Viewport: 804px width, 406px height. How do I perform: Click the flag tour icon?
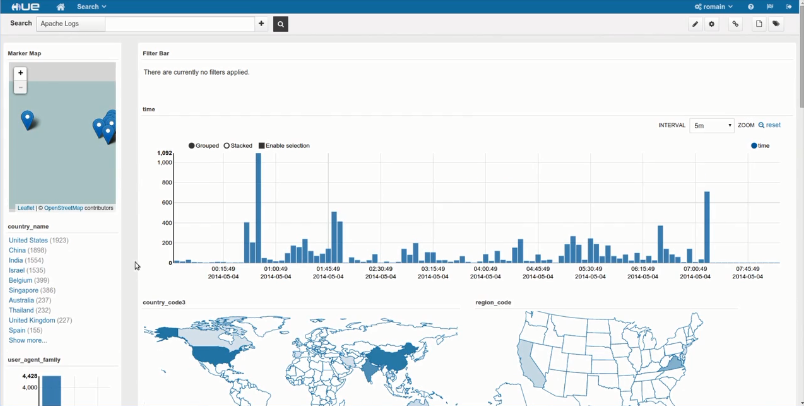[x=770, y=7]
